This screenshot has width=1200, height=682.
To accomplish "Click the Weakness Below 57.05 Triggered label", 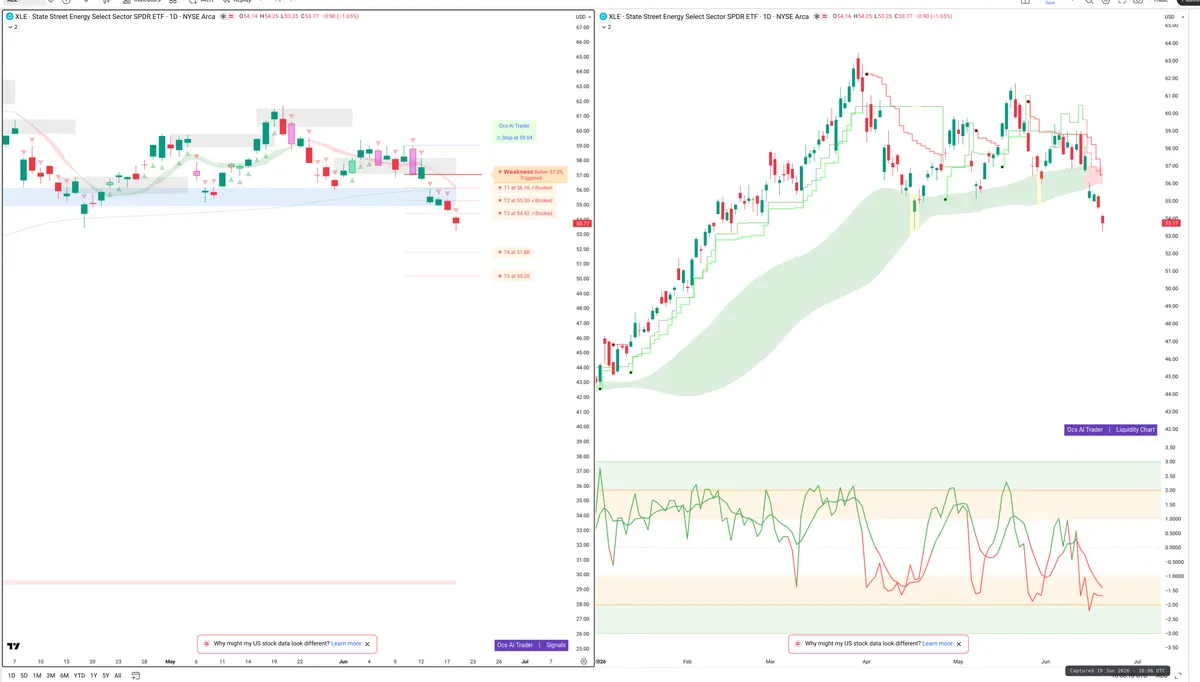I will (x=531, y=174).
